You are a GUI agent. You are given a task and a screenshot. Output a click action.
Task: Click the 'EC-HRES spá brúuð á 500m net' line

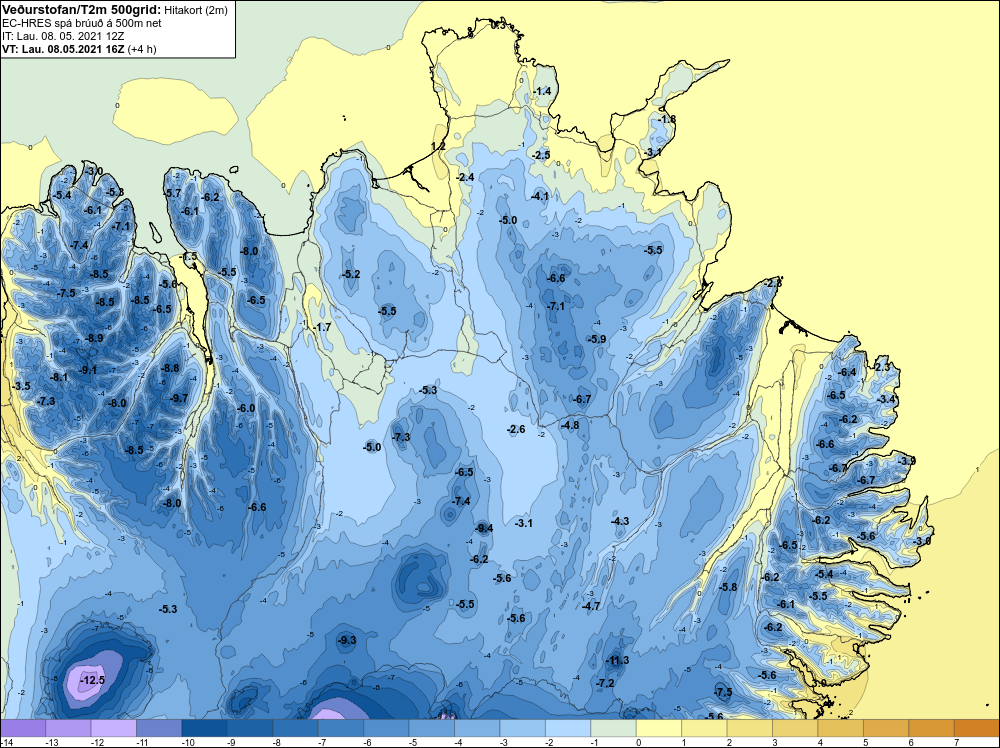82,24
